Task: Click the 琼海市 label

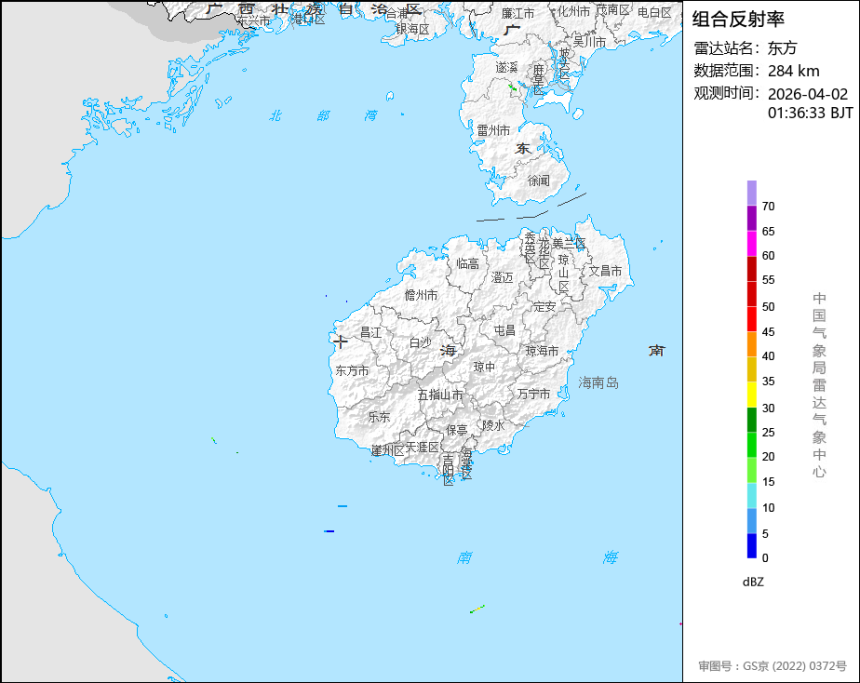Action: point(542,351)
